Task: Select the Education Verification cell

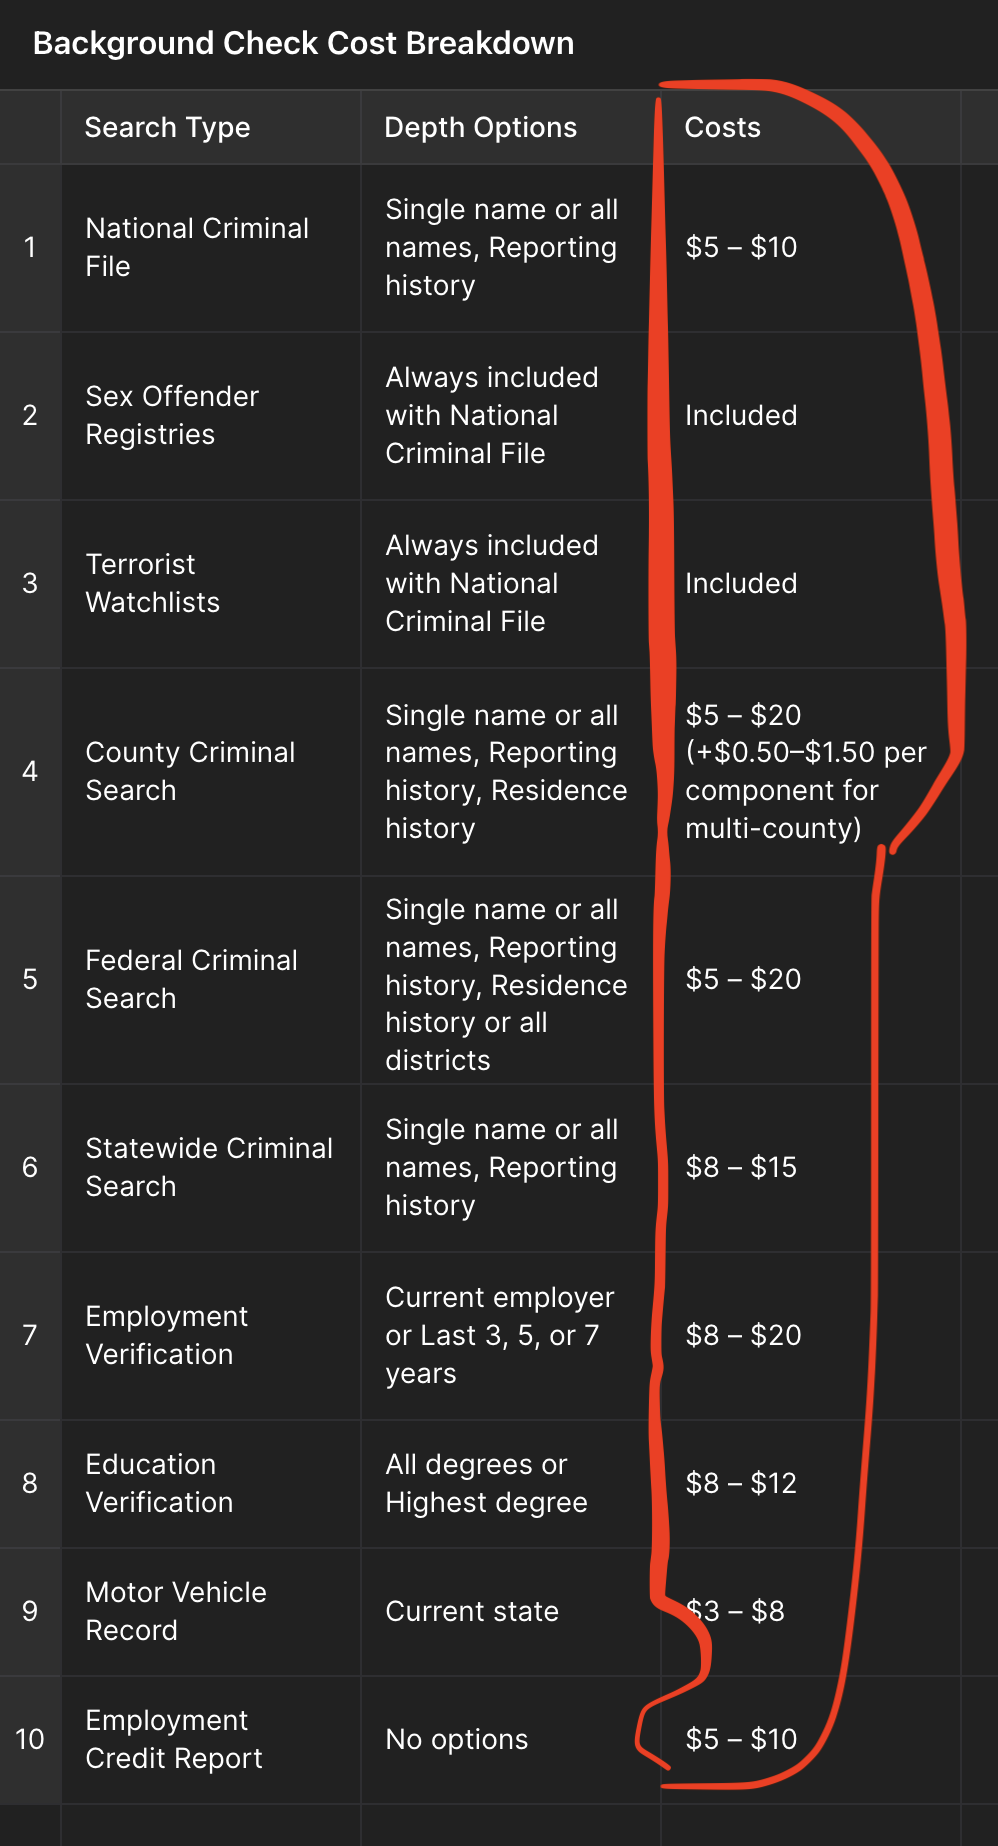Action: tap(159, 1483)
